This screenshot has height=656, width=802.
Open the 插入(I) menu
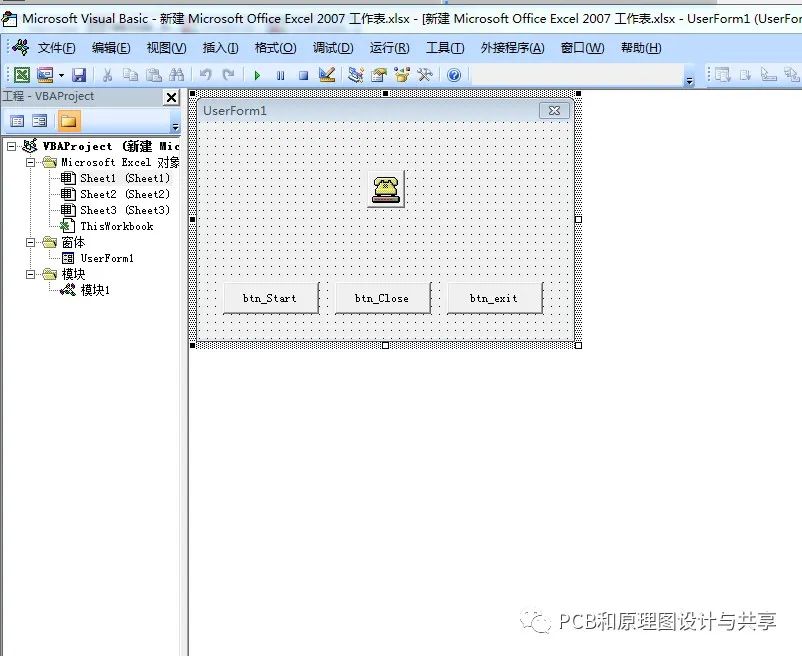(220, 48)
